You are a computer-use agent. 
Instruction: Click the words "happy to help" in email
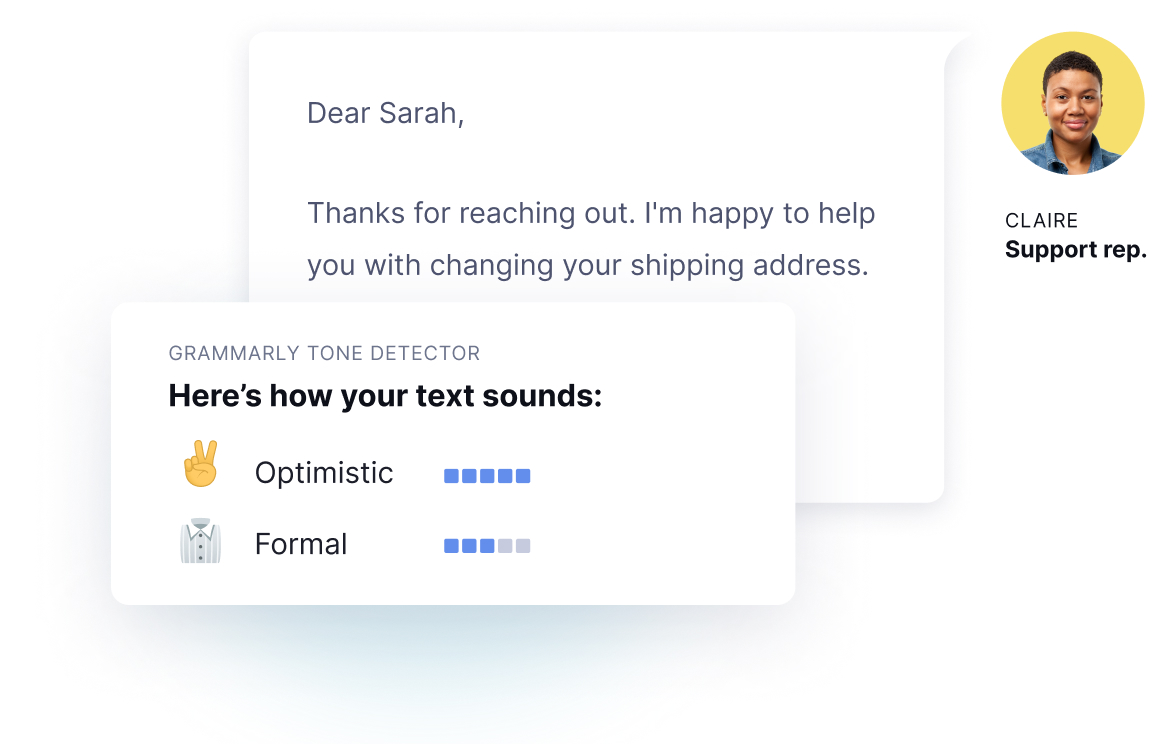pos(783,214)
